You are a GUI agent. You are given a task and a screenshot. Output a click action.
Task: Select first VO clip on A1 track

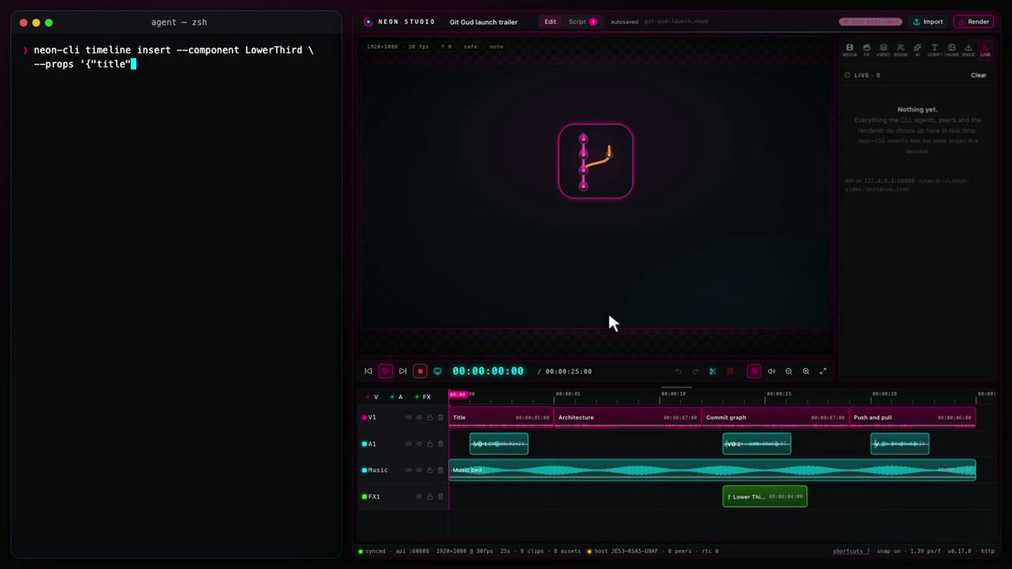pyautogui.click(x=499, y=444)
